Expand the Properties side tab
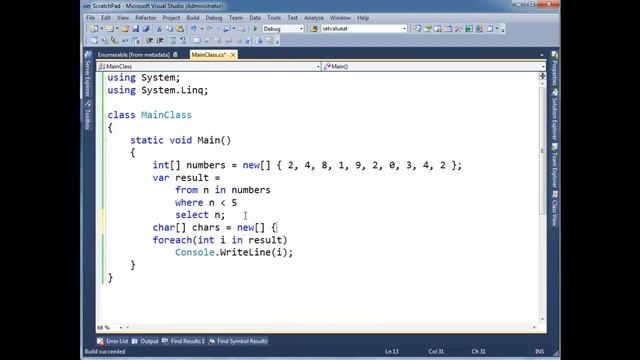 [554, 69]
